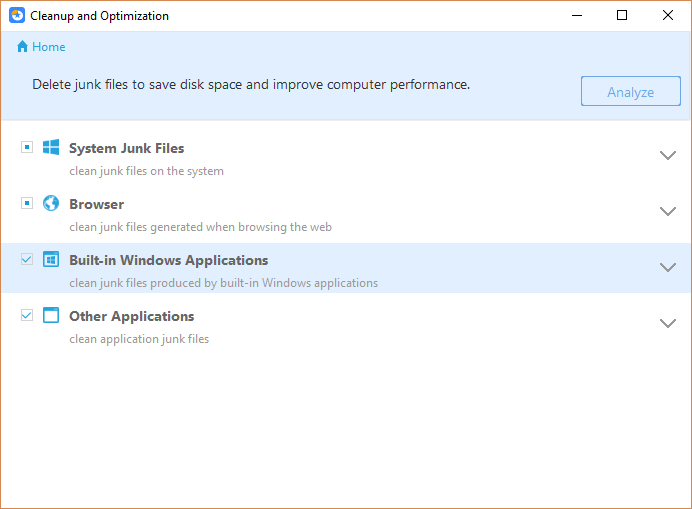Click the house icon beside Home

pyautogui.click(x=23, y=47)
